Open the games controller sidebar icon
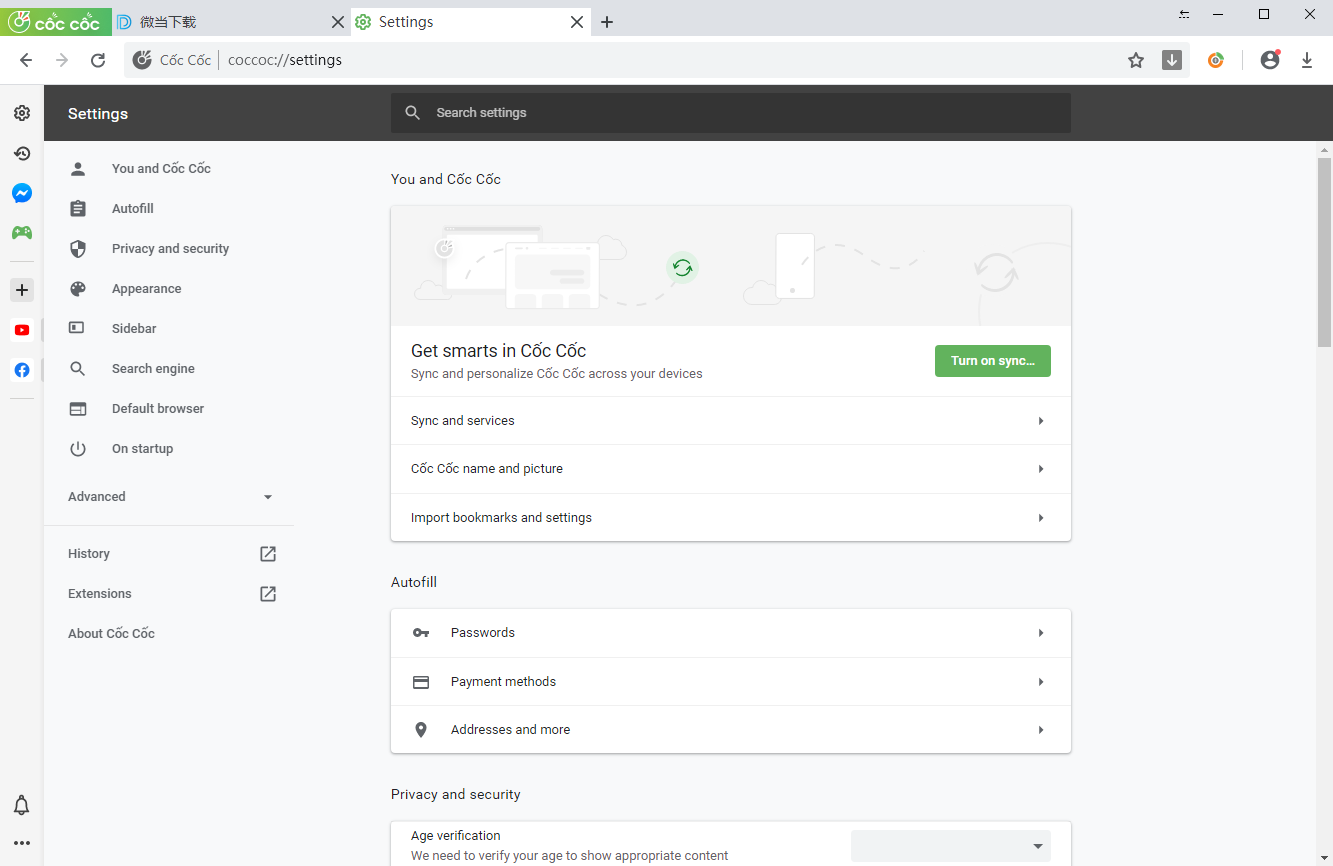 click(x=21, y=233)
